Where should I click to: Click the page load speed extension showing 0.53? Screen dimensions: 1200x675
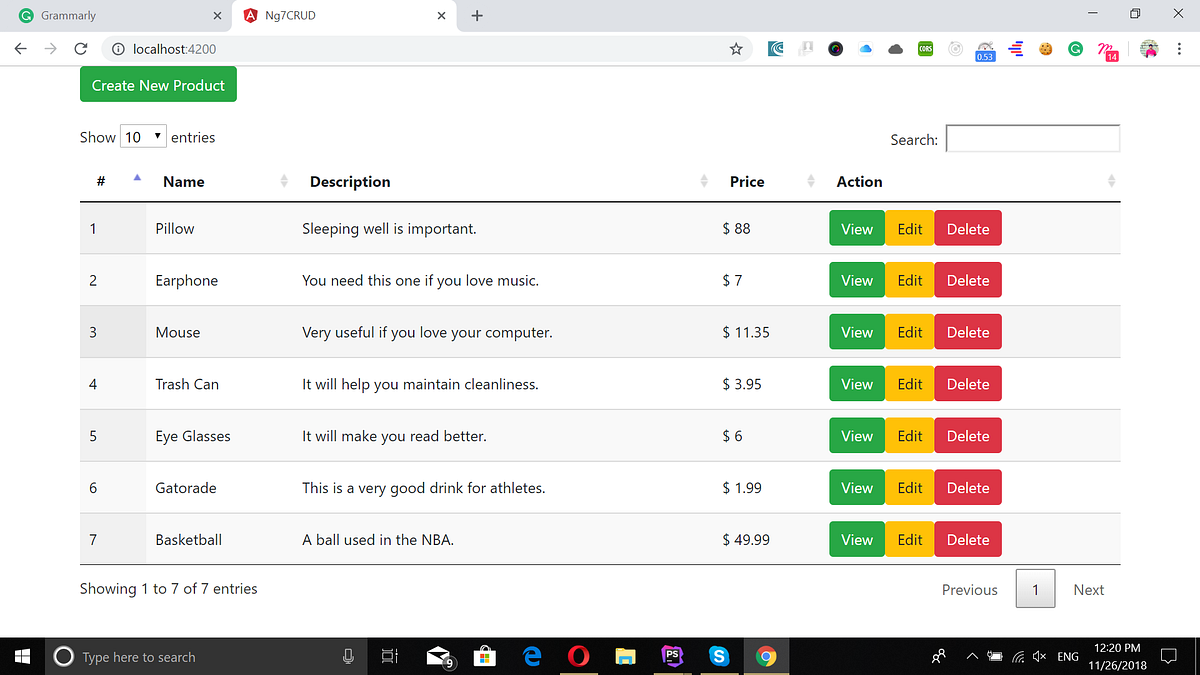(x=985, y=49)
